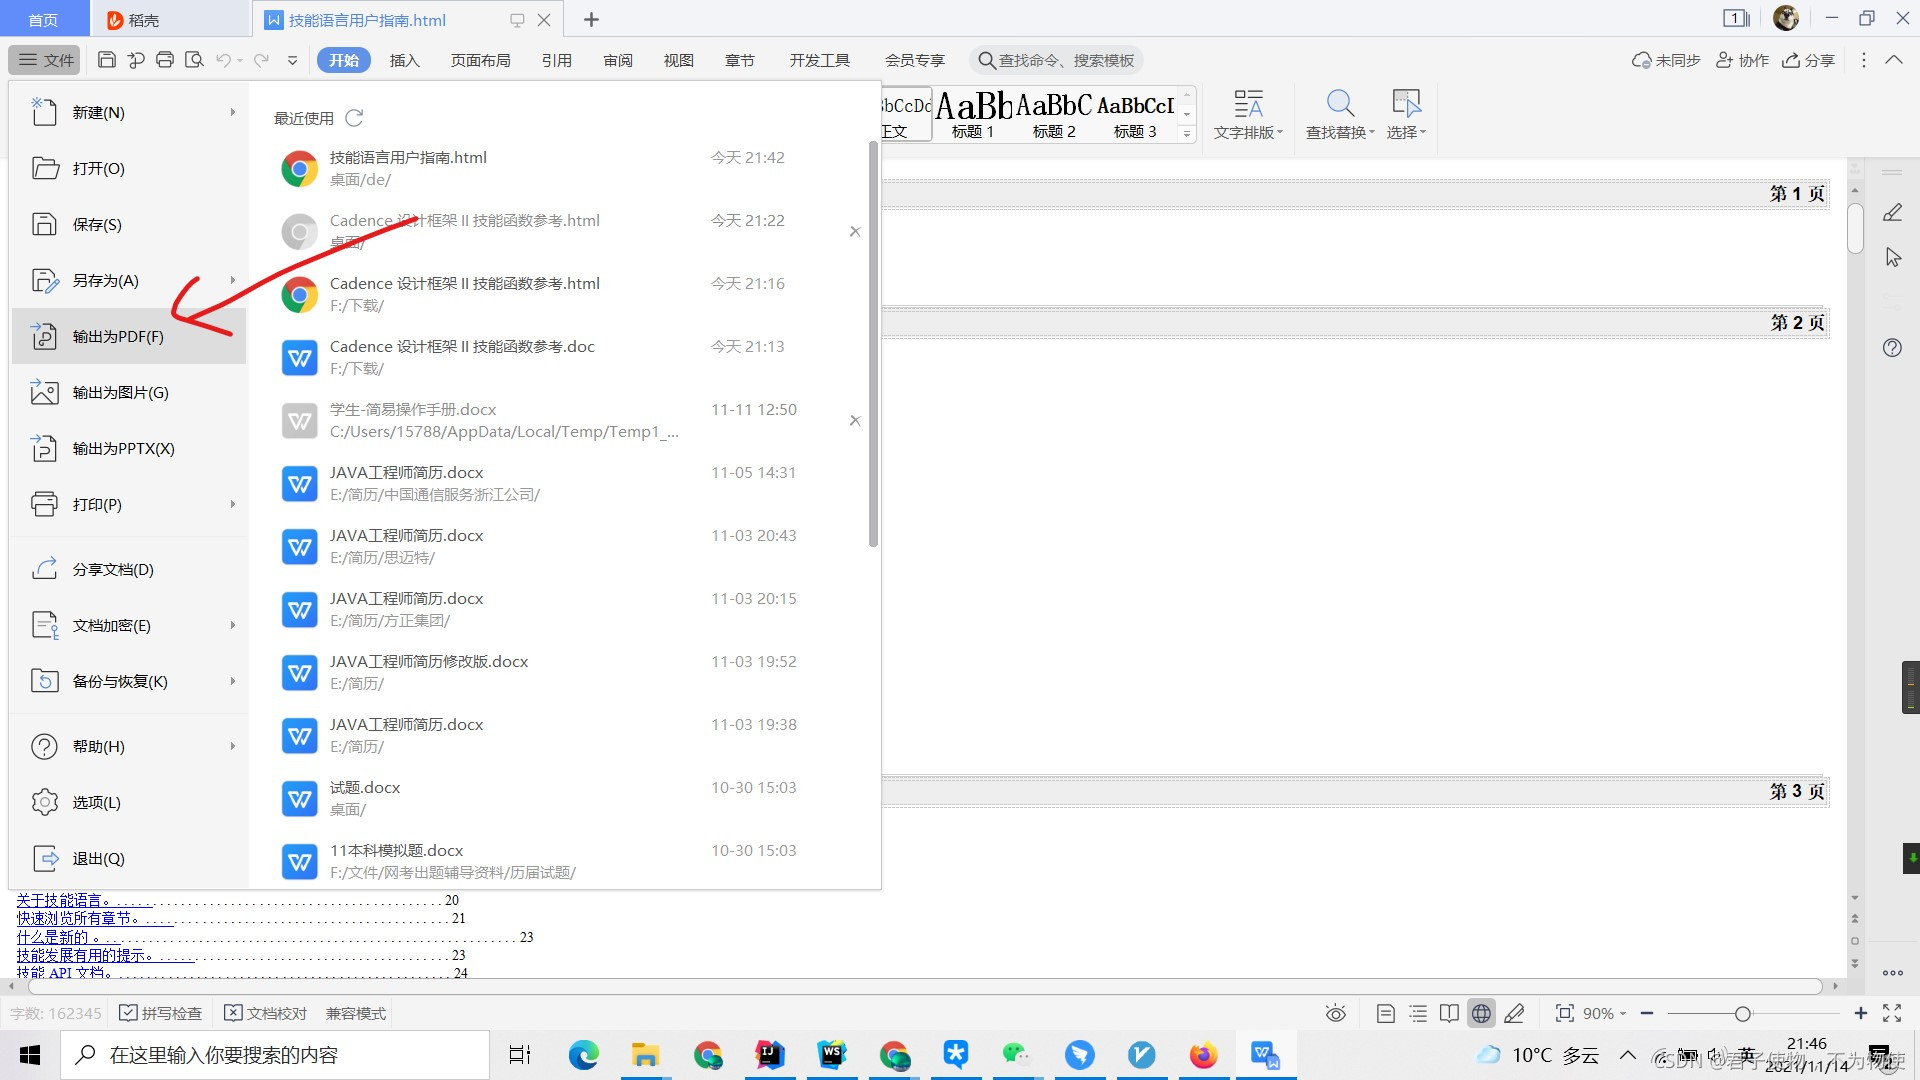
Task: Expand the Select tool dropdown
Action: (x=1422, y=133)
